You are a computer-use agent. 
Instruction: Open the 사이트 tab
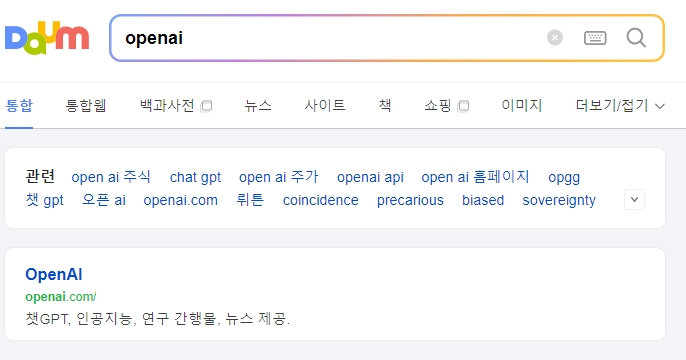tap(325, 106)
